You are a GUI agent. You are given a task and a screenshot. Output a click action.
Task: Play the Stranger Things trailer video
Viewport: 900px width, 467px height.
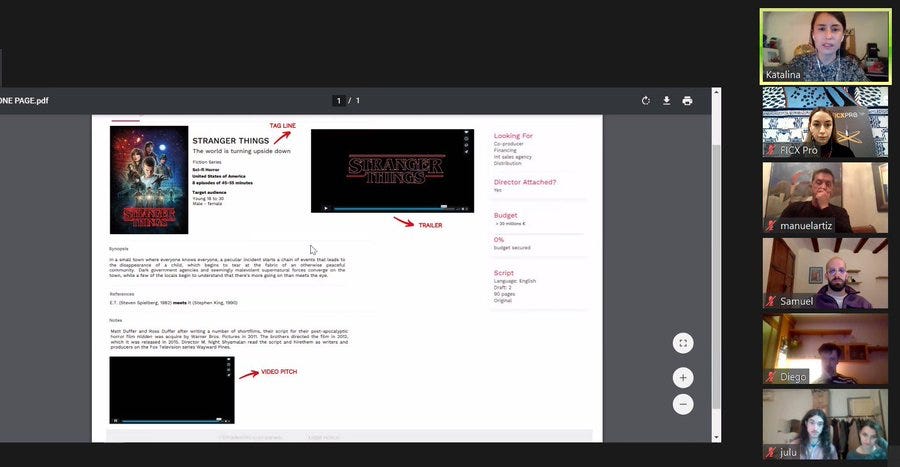[325, 208]
